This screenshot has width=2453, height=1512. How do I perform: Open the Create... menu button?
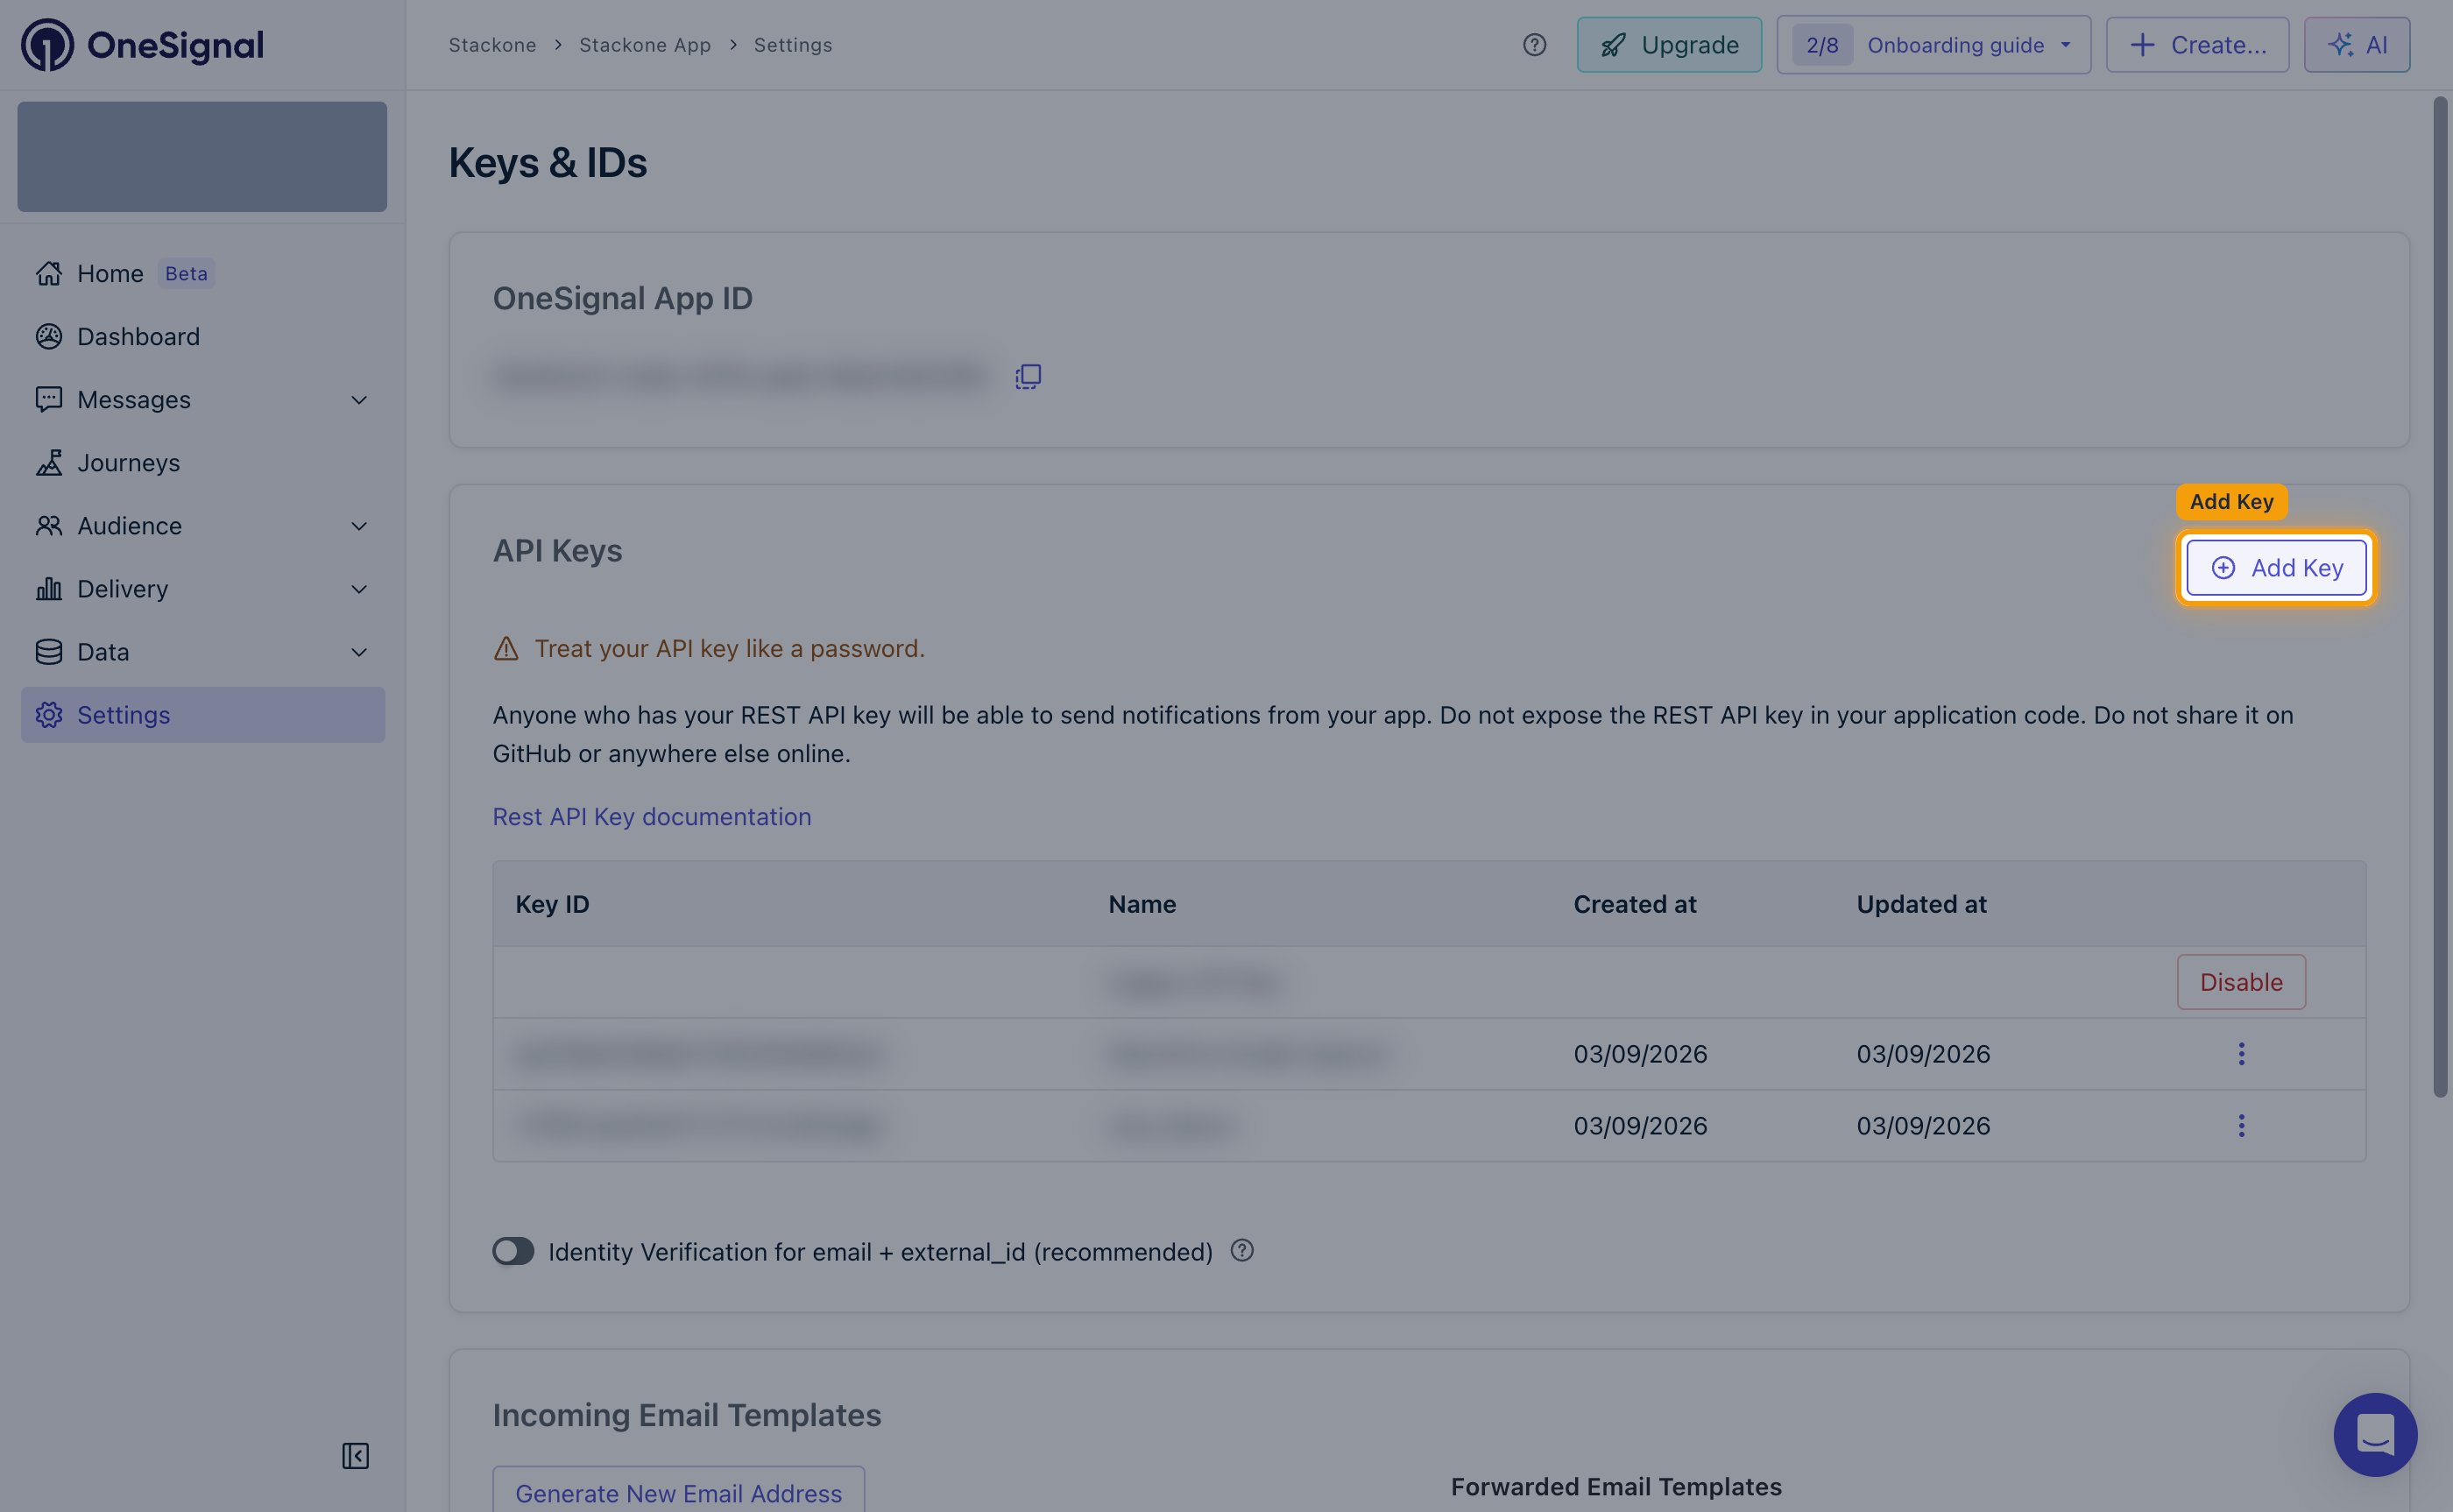(2197, 45)
